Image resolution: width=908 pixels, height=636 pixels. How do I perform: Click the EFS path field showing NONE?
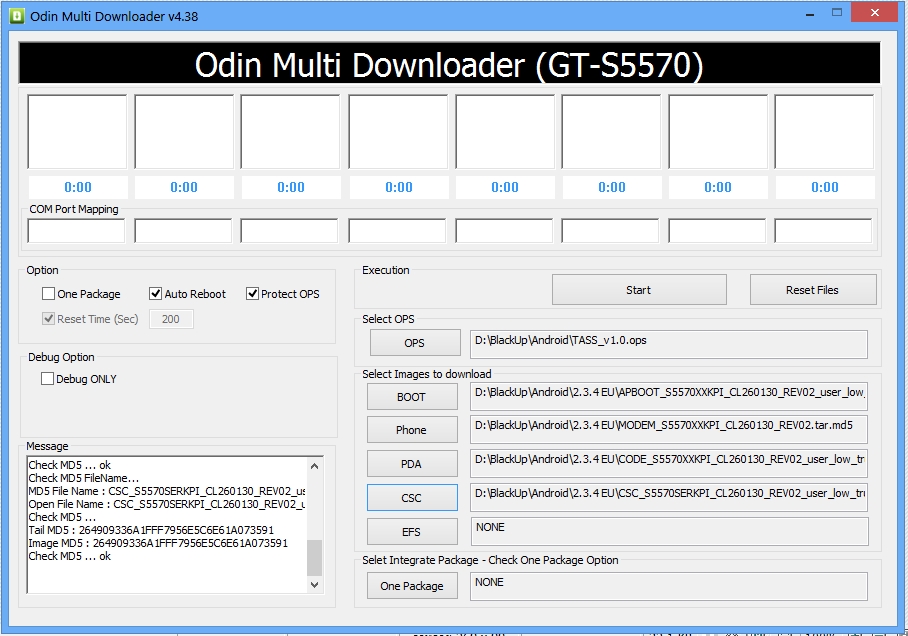(x=669, y=531)
